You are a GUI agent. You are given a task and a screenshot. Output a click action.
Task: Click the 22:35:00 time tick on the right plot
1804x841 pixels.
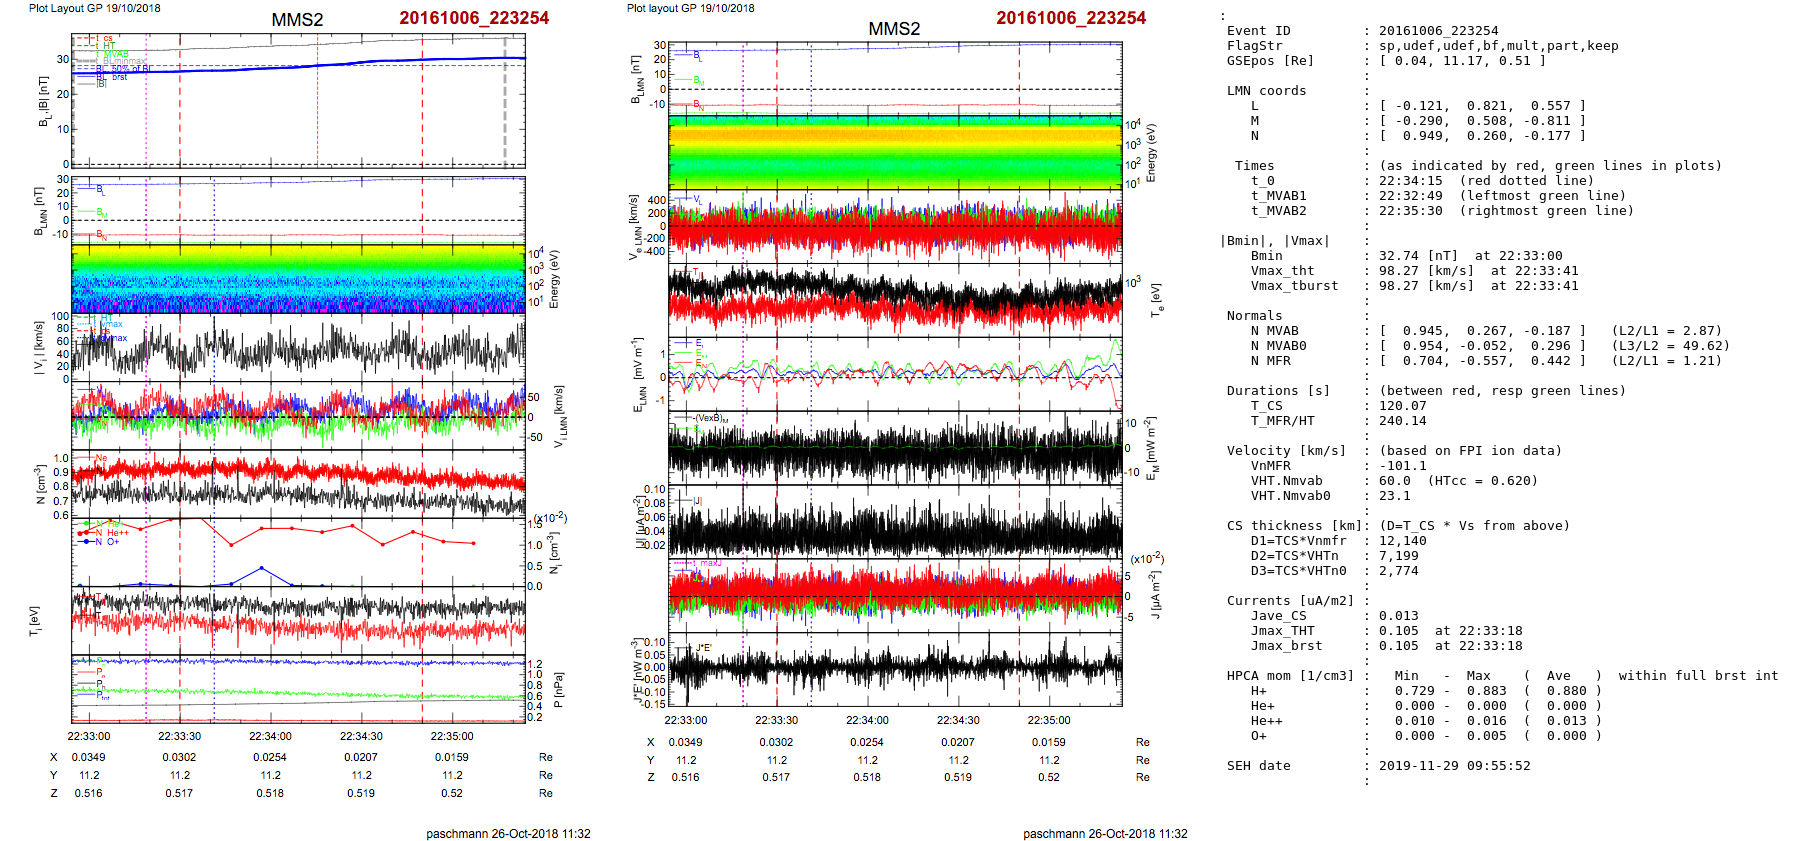click(1048, 720)
